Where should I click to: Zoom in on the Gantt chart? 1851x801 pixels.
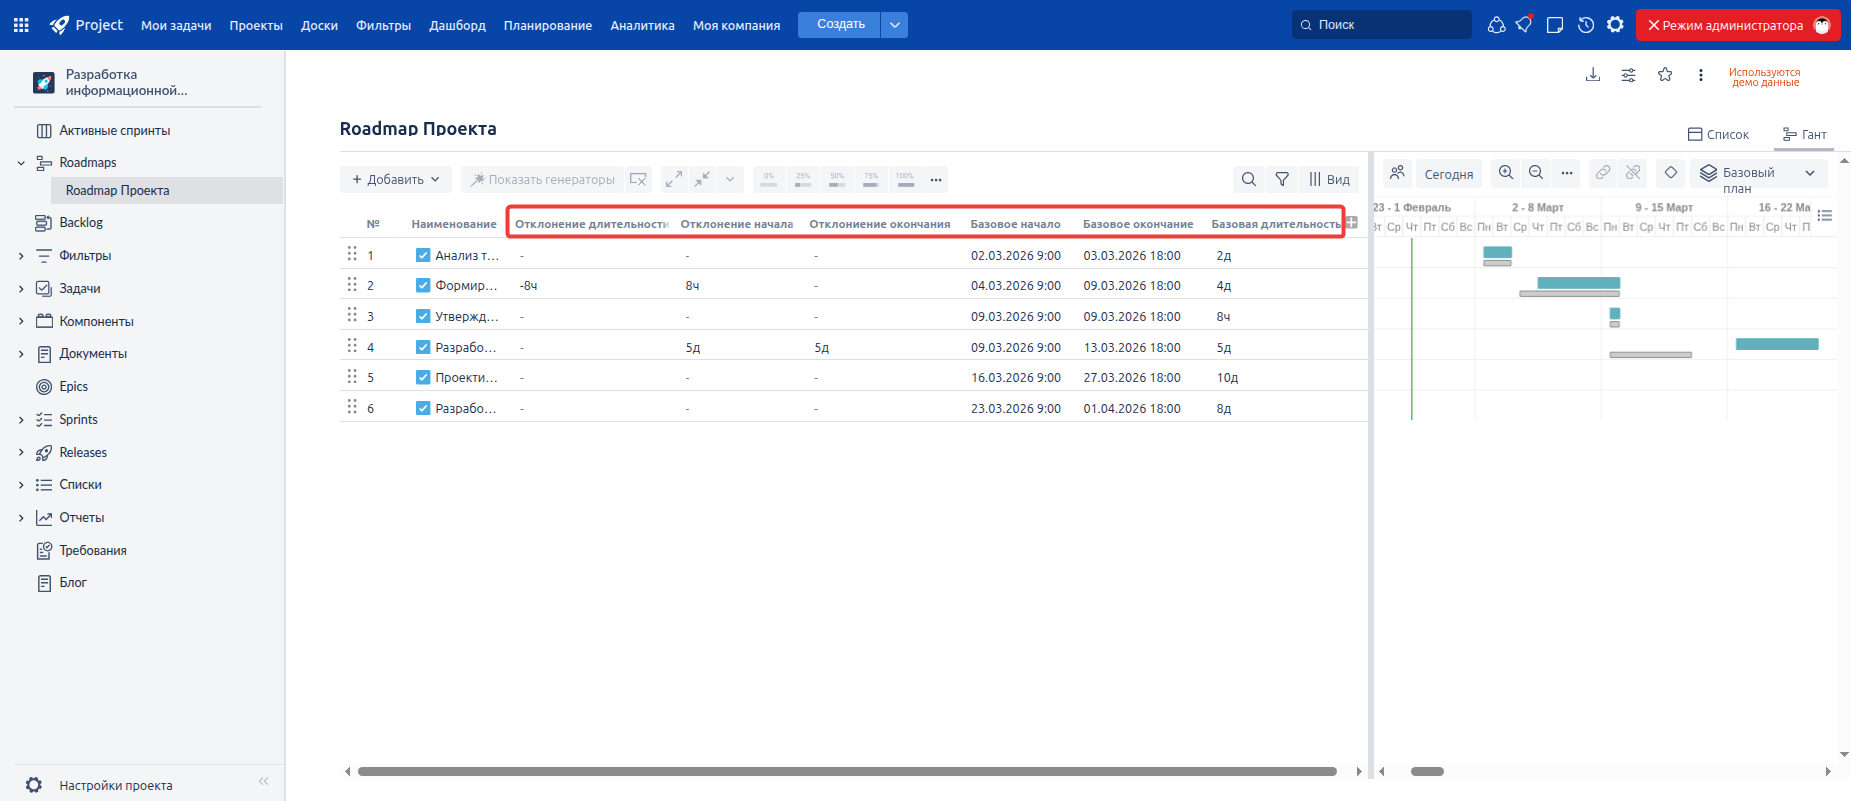pos(1505,173)
